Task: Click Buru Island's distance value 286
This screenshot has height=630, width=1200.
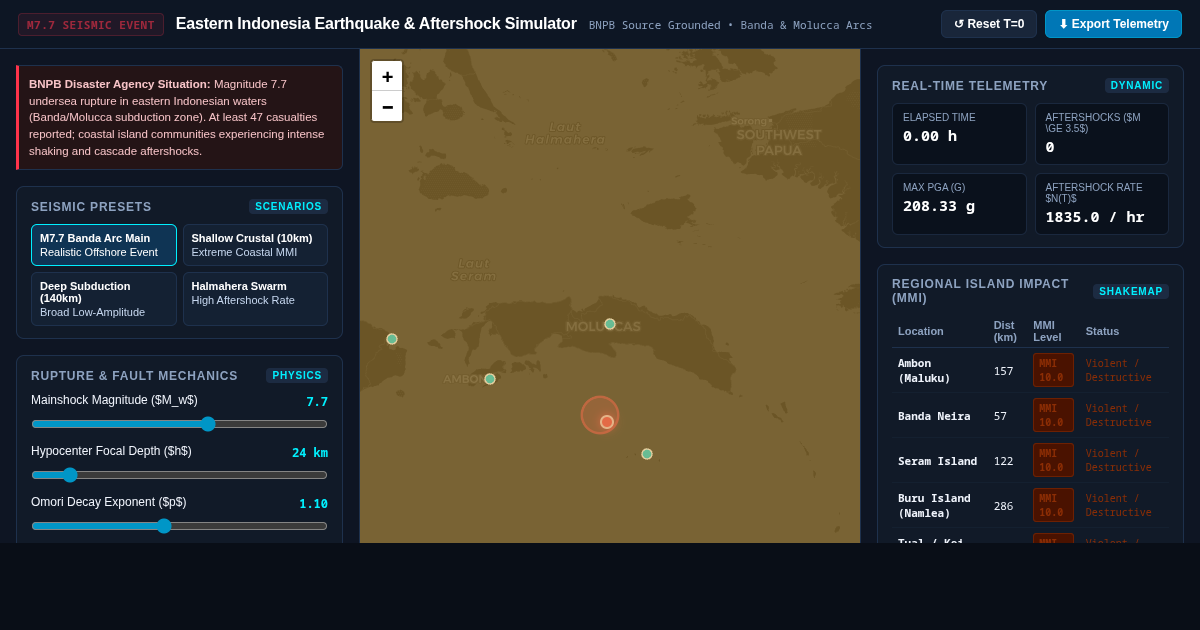Action: click(1003, 506)
